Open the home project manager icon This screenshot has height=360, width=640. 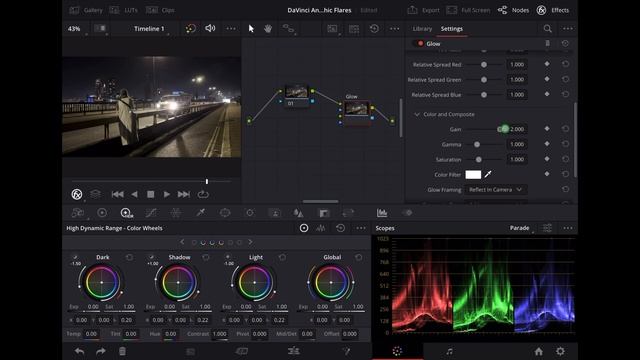coord(539,351)
